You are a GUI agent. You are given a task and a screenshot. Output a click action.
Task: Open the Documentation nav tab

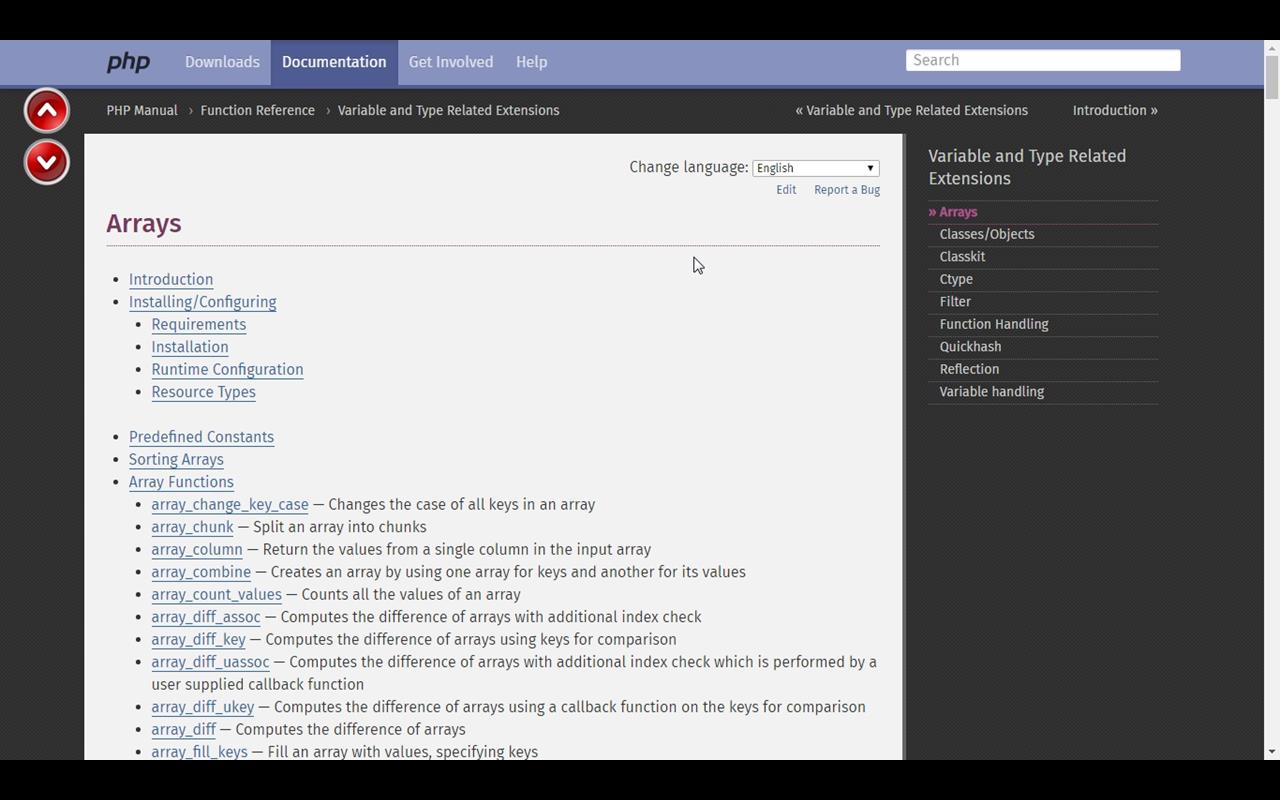334,62
